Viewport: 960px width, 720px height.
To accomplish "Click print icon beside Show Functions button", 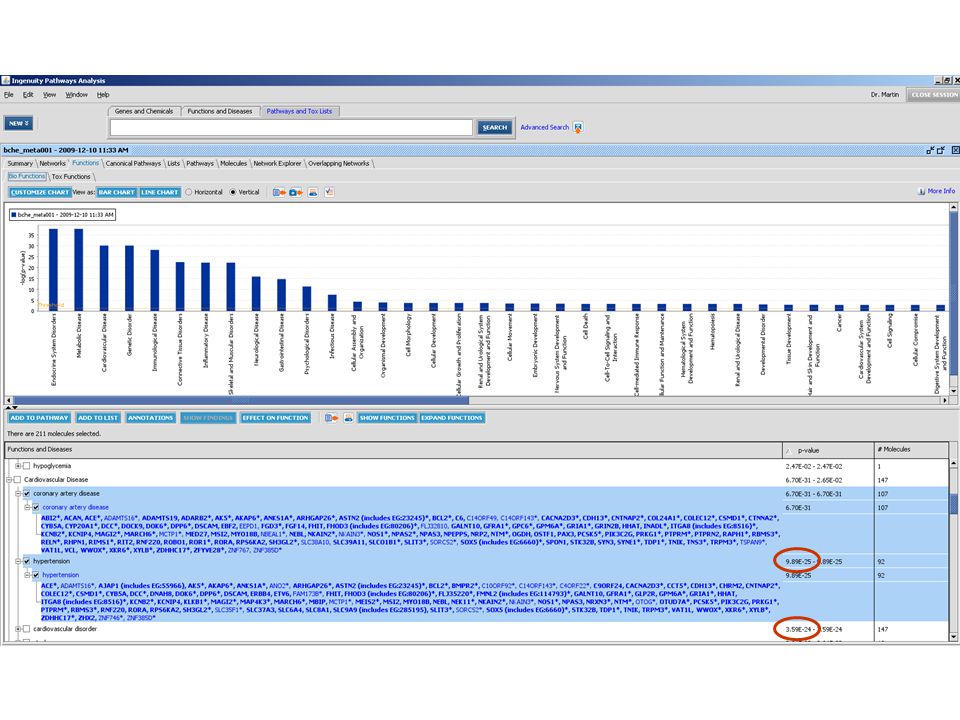I will (348, 418).
